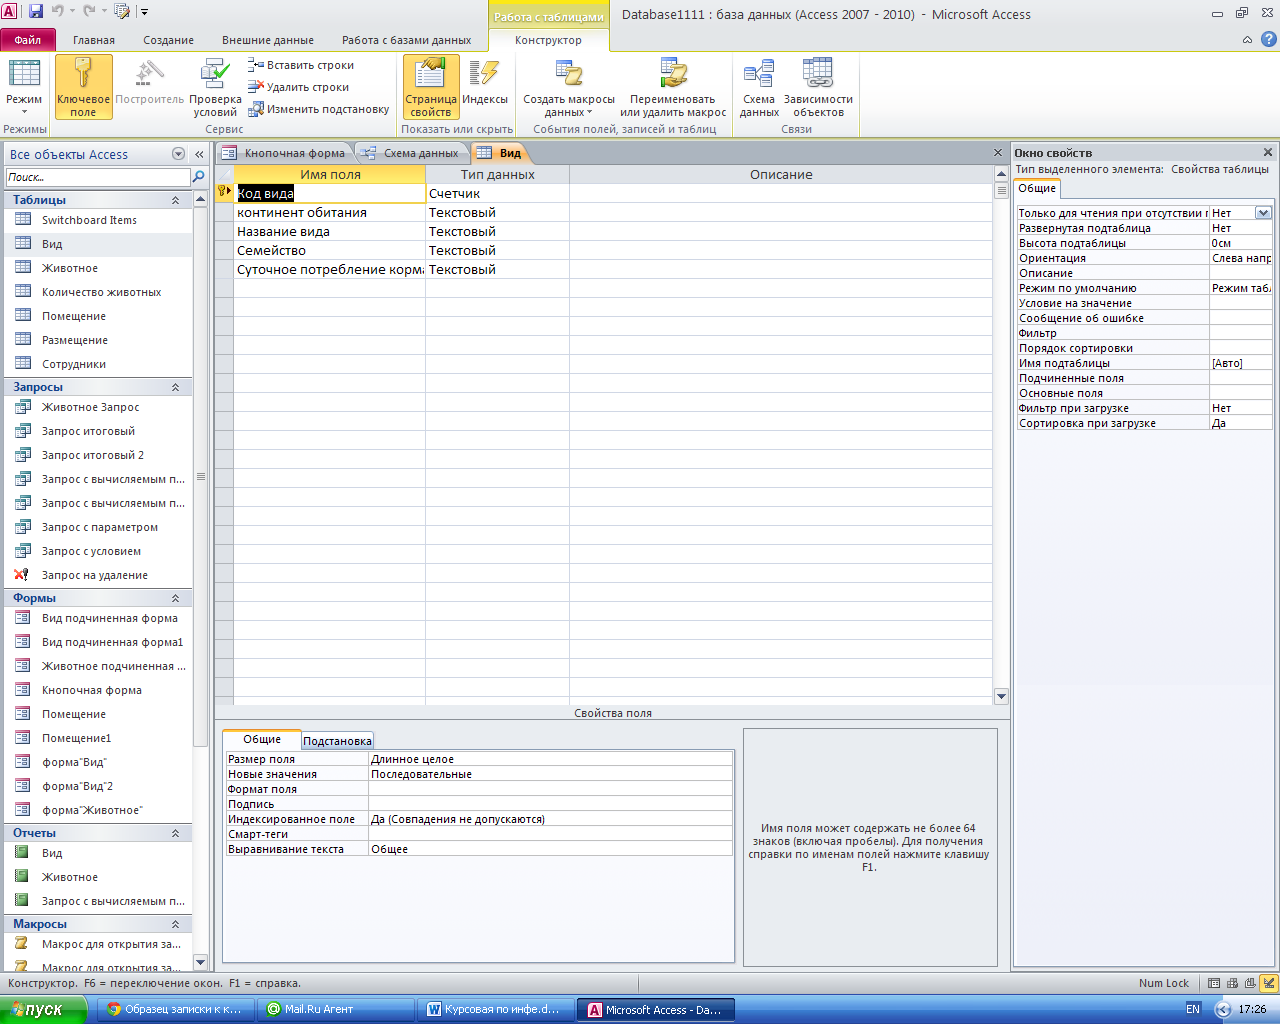Click the Описание column header

[781, 174]
